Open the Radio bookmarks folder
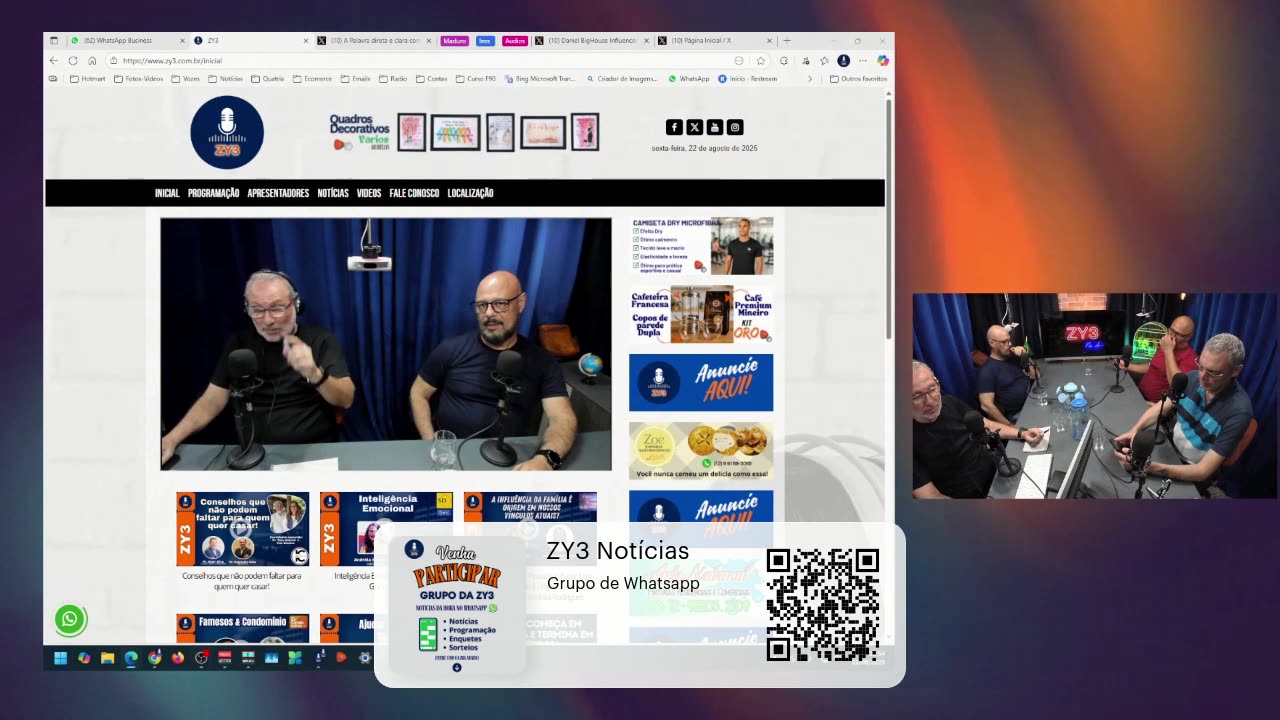The height and width of the screenshot is (720, 1280). (x=393, y=78)
